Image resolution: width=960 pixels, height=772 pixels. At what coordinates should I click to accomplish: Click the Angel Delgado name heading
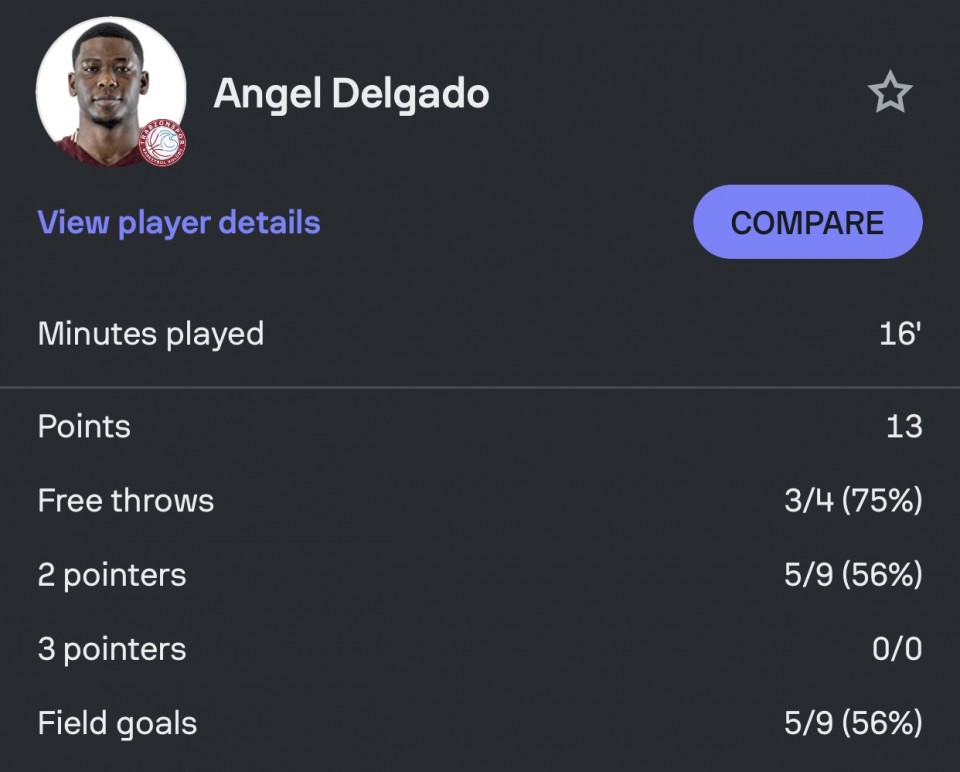pyautogui.click(x=351, y=94)
